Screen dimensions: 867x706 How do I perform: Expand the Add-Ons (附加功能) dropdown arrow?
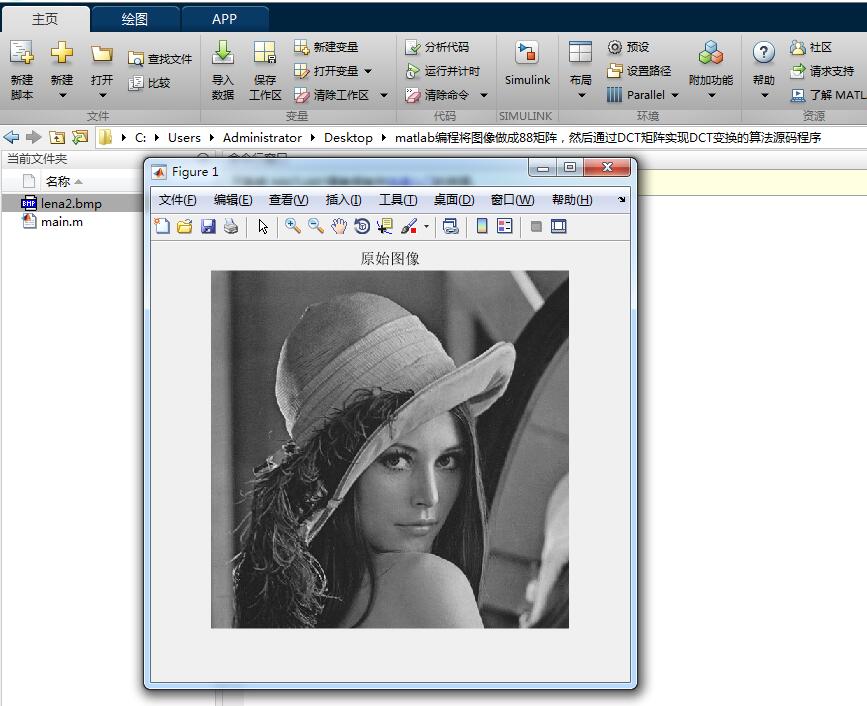712,95
